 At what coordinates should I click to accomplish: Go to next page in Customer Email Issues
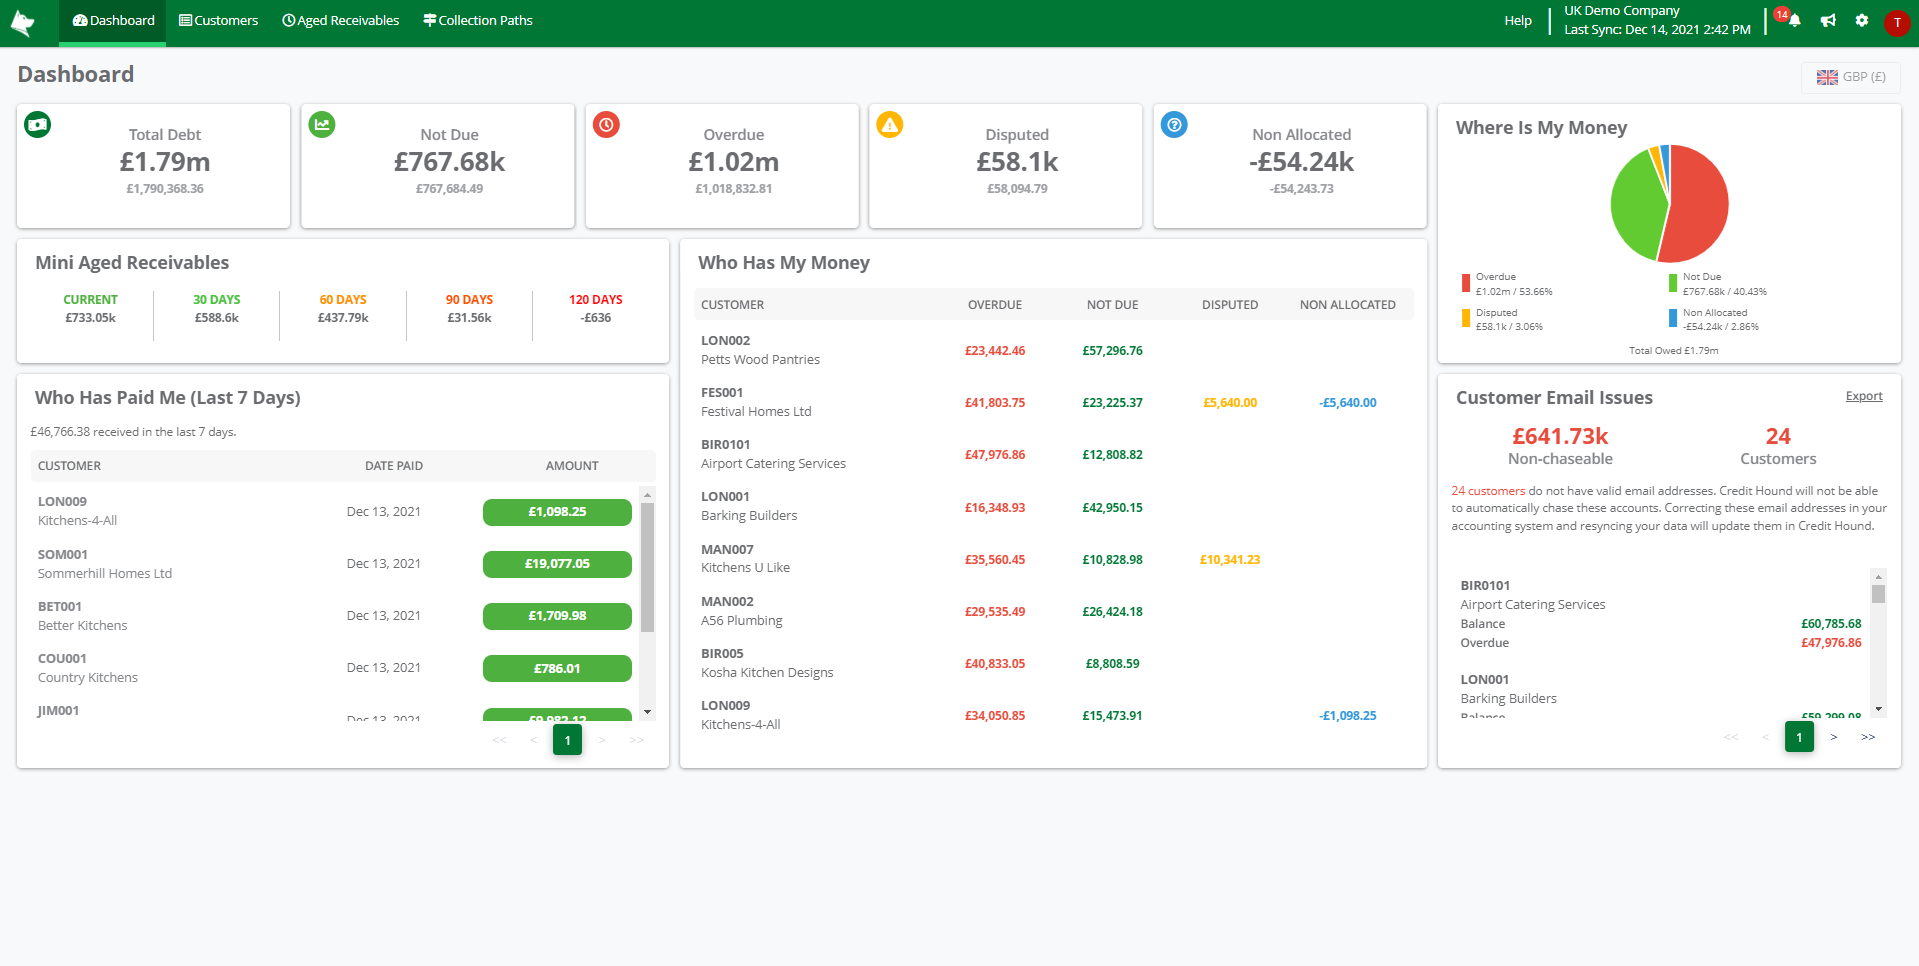point(1833,737)
